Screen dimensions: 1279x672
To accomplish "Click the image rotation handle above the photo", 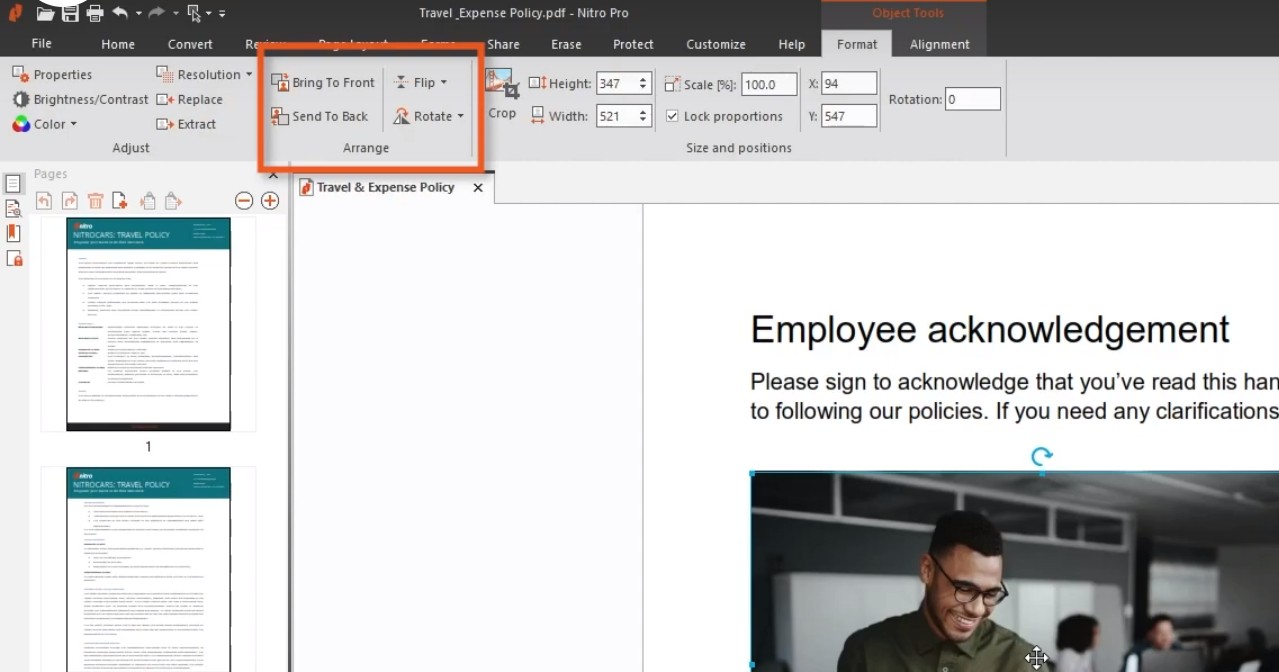I will click(1041, 457).
